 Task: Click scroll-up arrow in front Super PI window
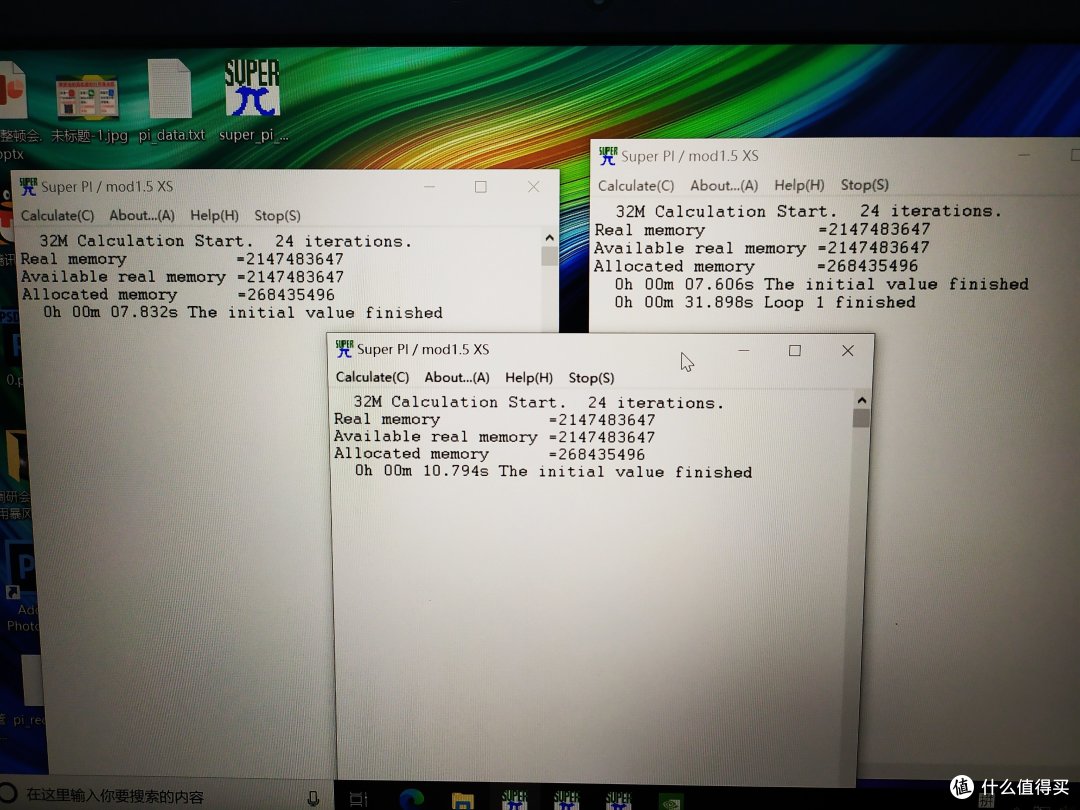[862, 400]
